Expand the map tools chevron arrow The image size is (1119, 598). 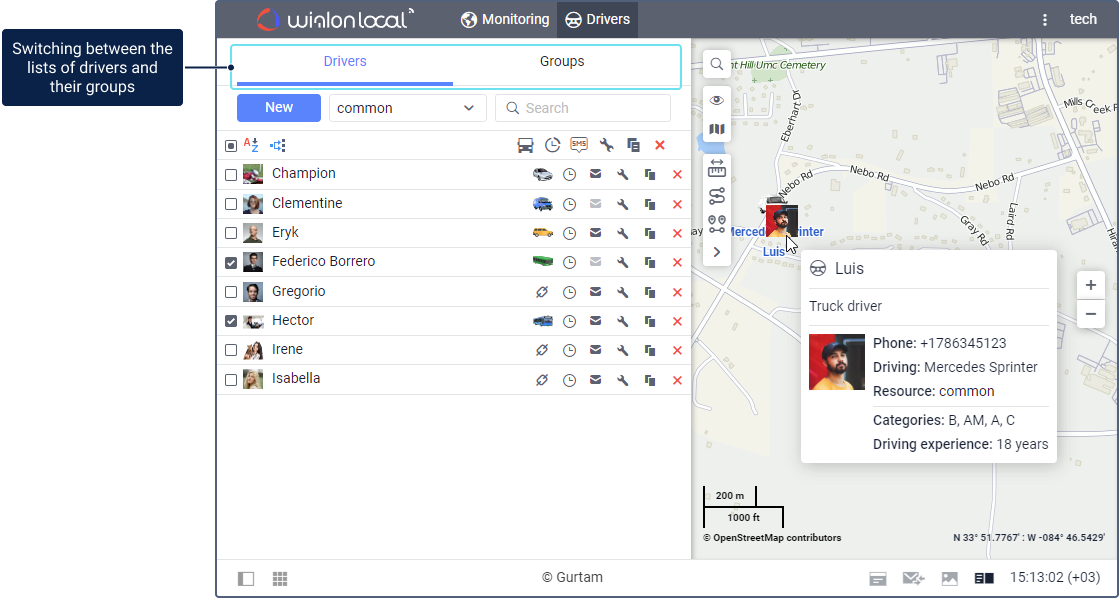pyautogui.click(x=717, y=252)
